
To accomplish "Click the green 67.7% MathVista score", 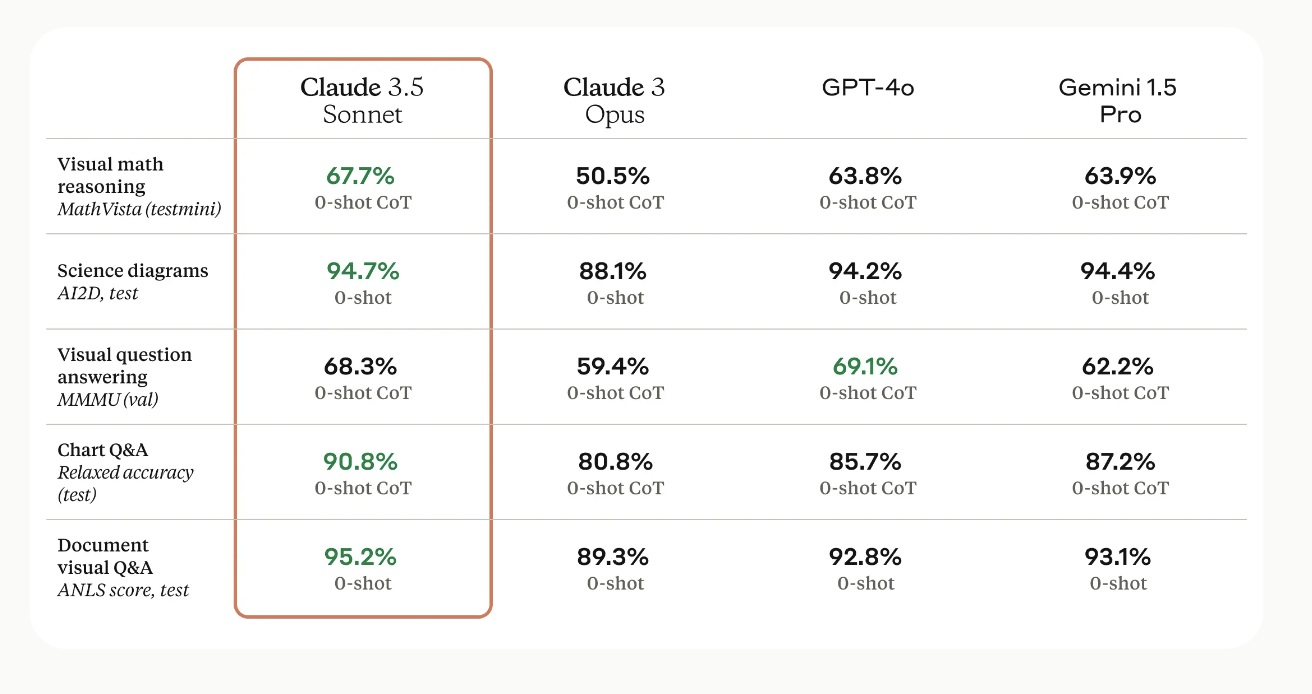I will 361,176.
